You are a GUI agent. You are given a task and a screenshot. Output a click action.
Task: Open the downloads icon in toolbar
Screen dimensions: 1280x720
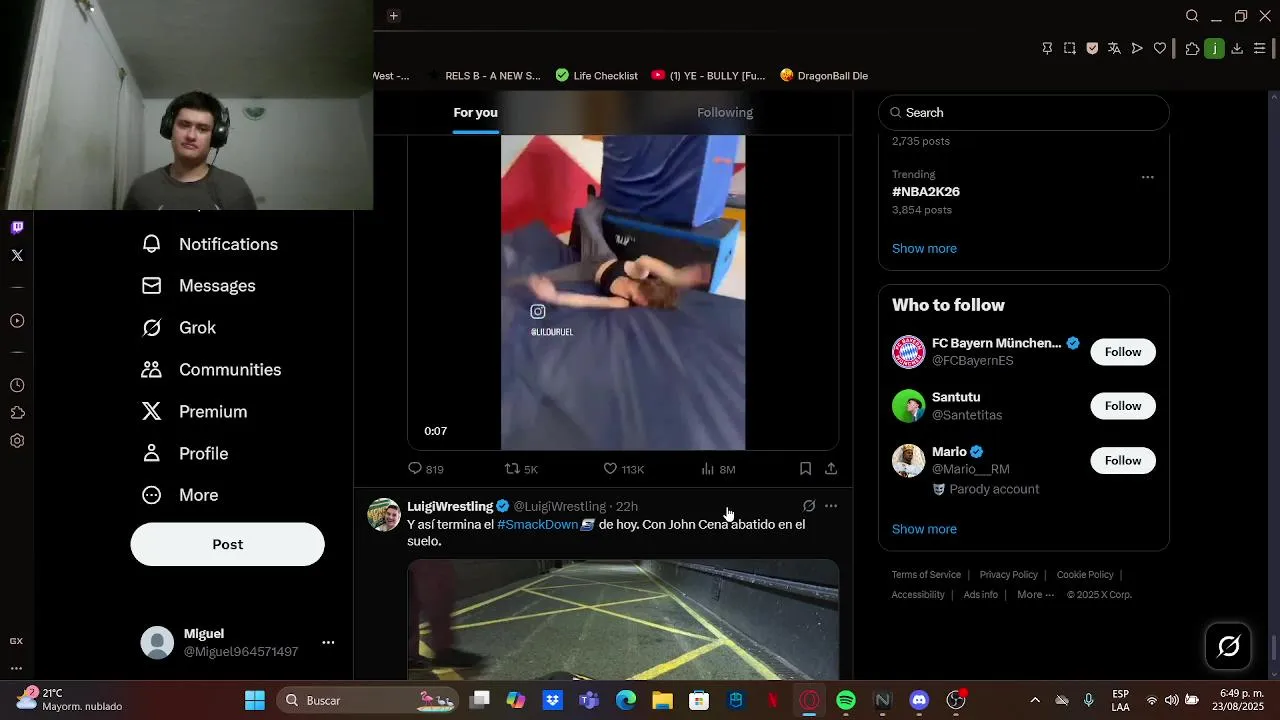tap(1237, 48)
